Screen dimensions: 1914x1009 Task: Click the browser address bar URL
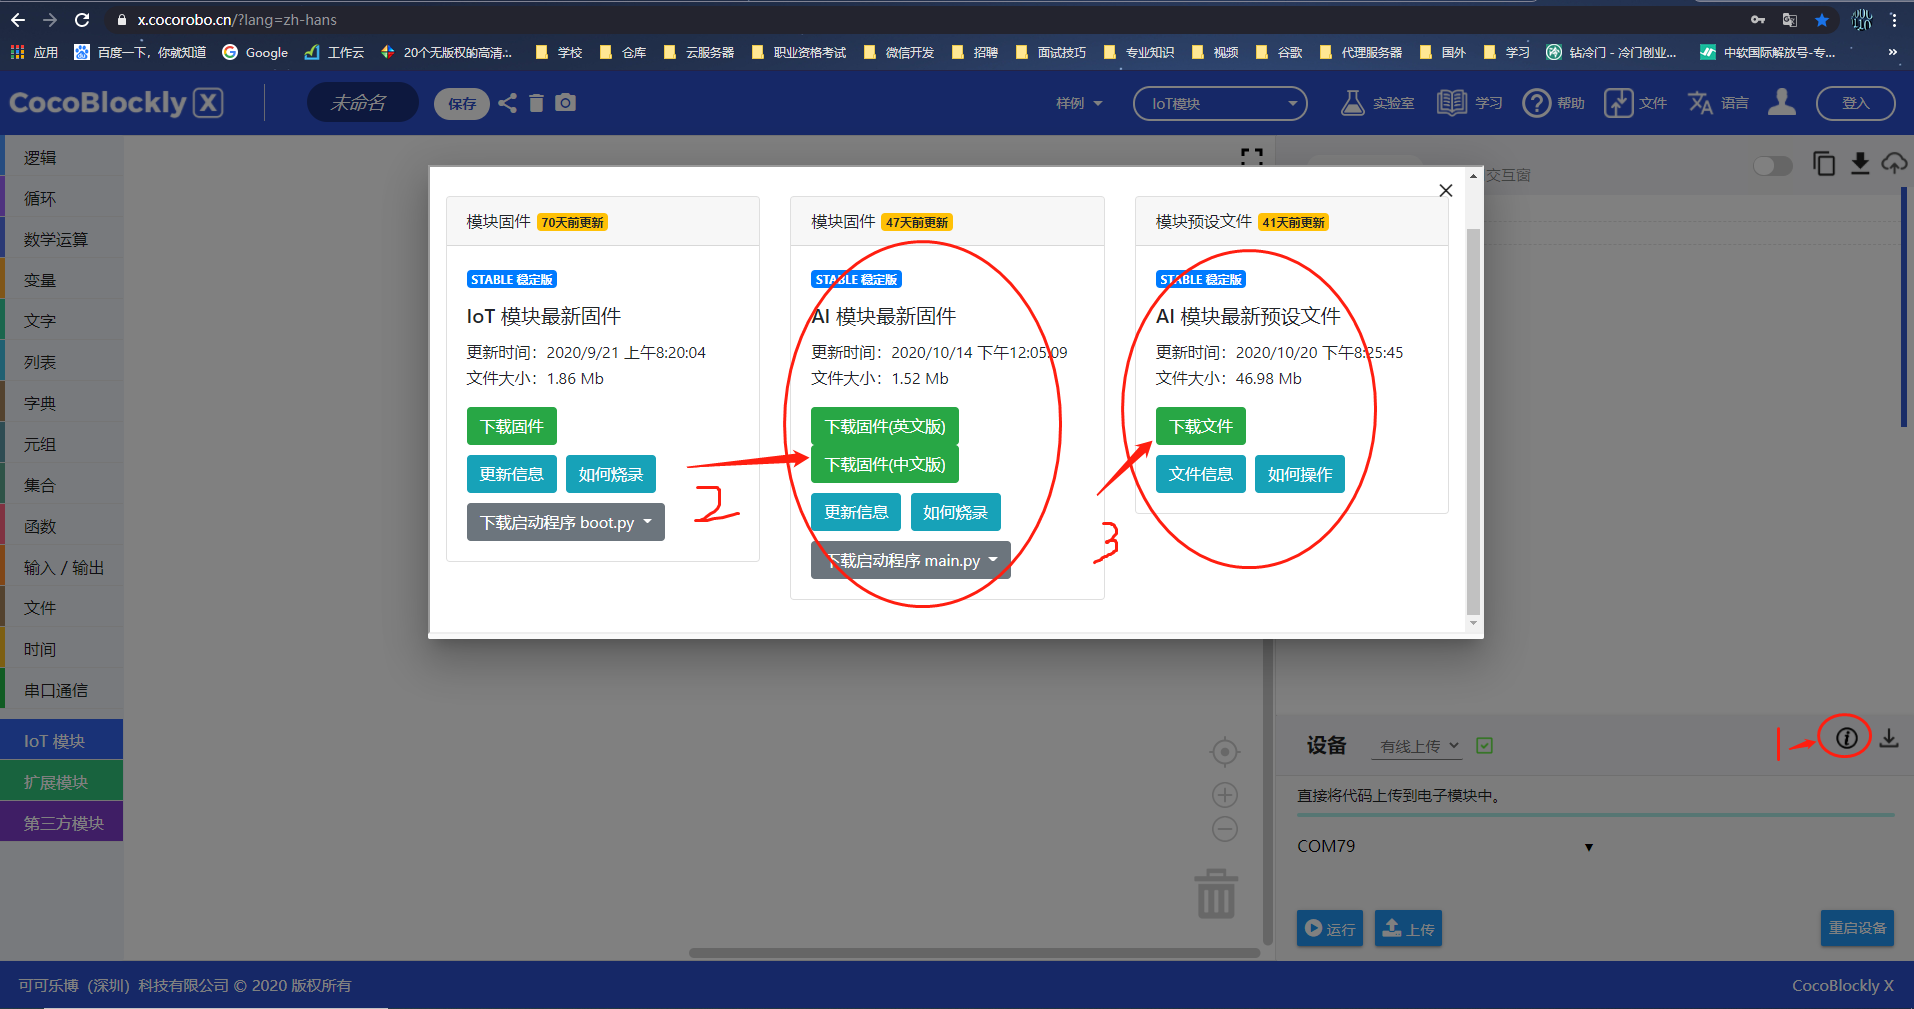[237, 19]
